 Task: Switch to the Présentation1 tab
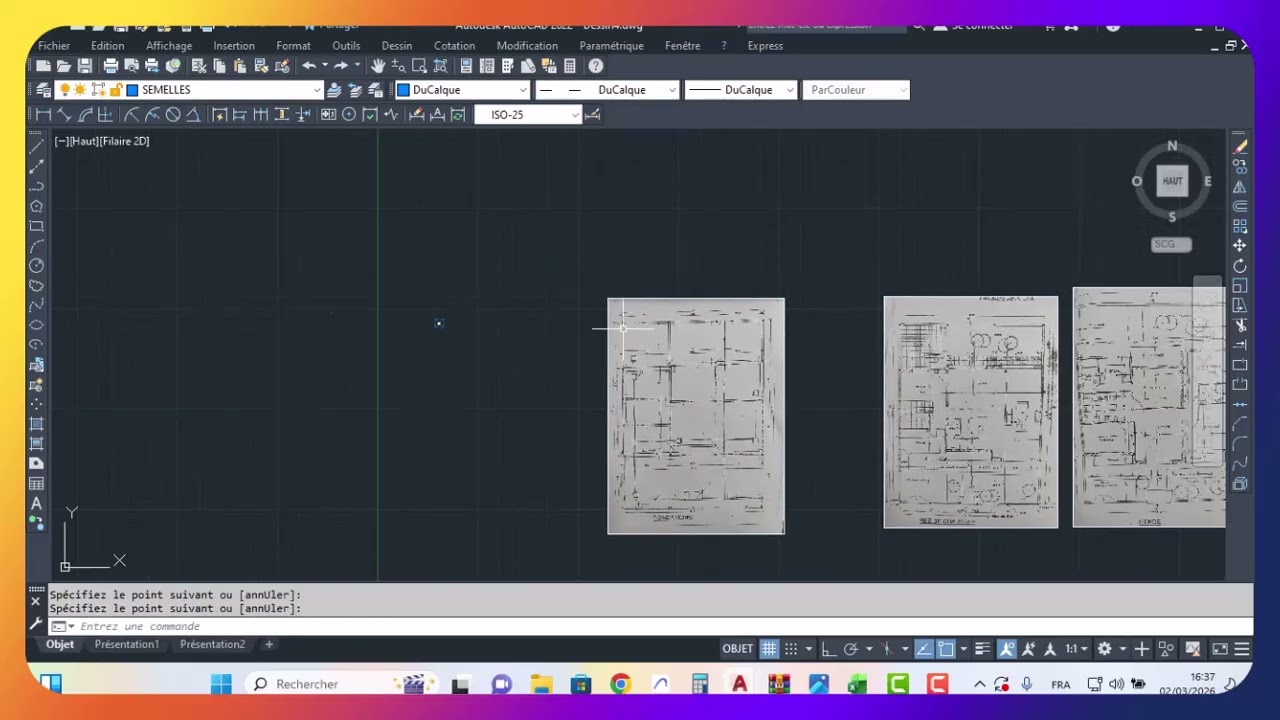[127, 645]
